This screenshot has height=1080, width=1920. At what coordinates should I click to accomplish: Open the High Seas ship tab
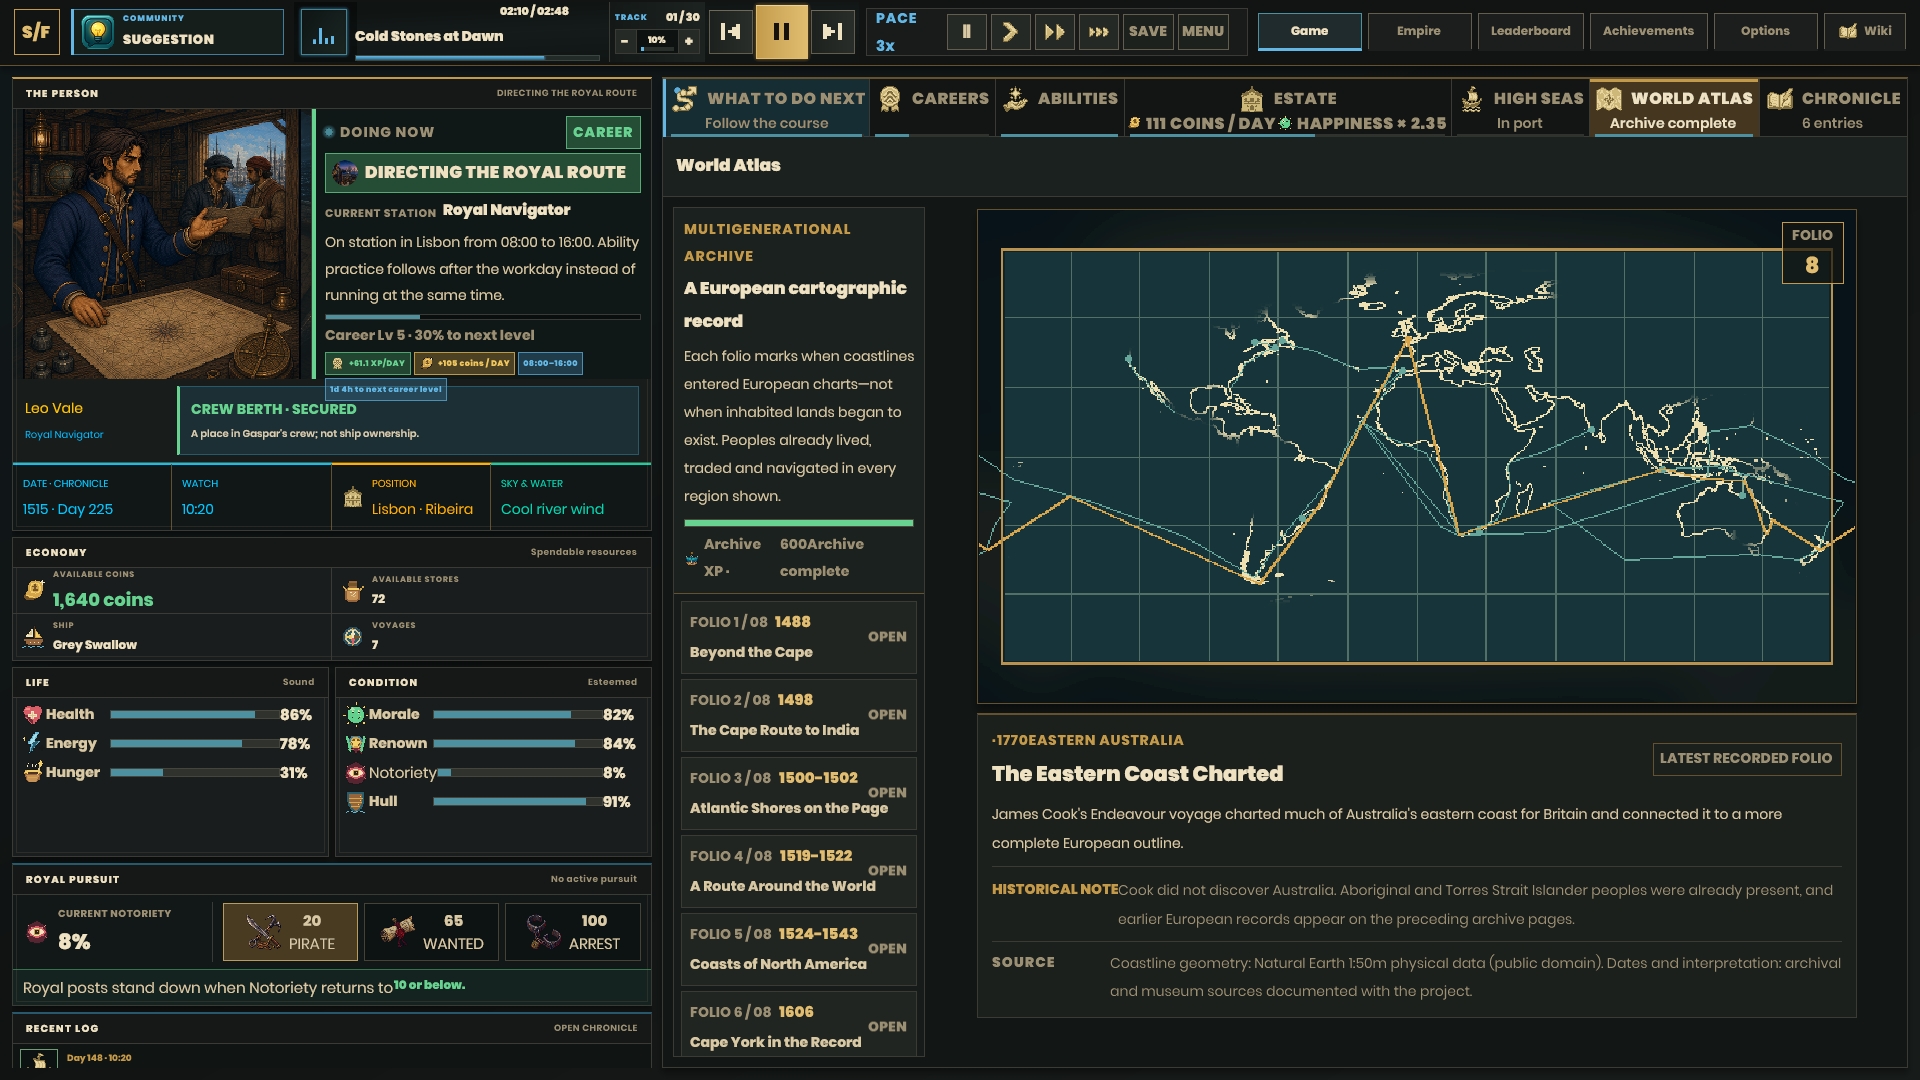tap(1520, 108)
